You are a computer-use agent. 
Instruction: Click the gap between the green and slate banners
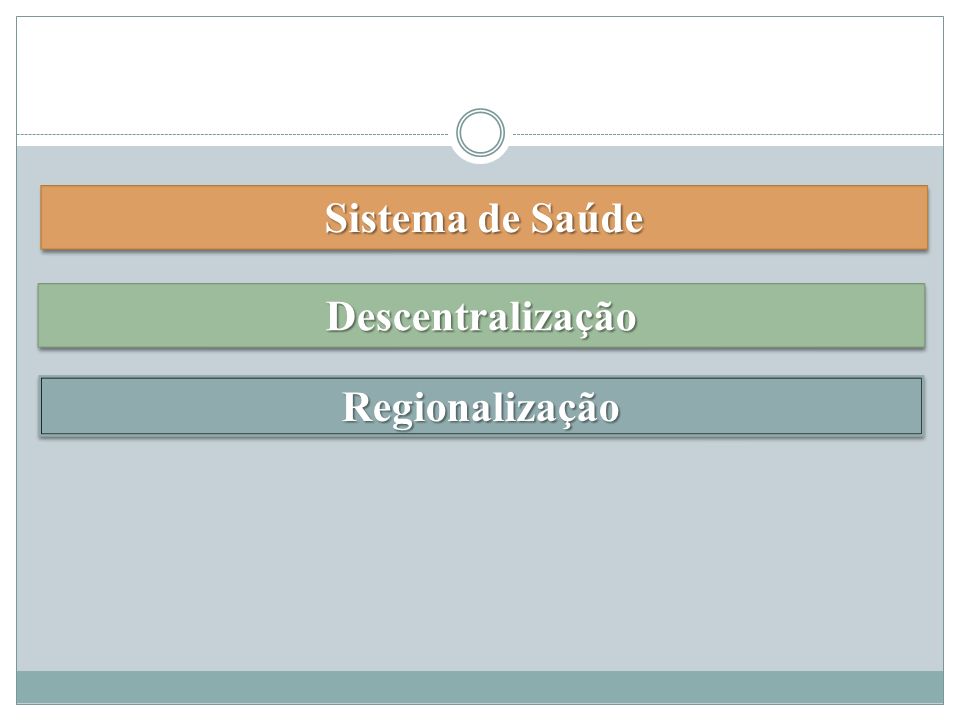(482, 362)
